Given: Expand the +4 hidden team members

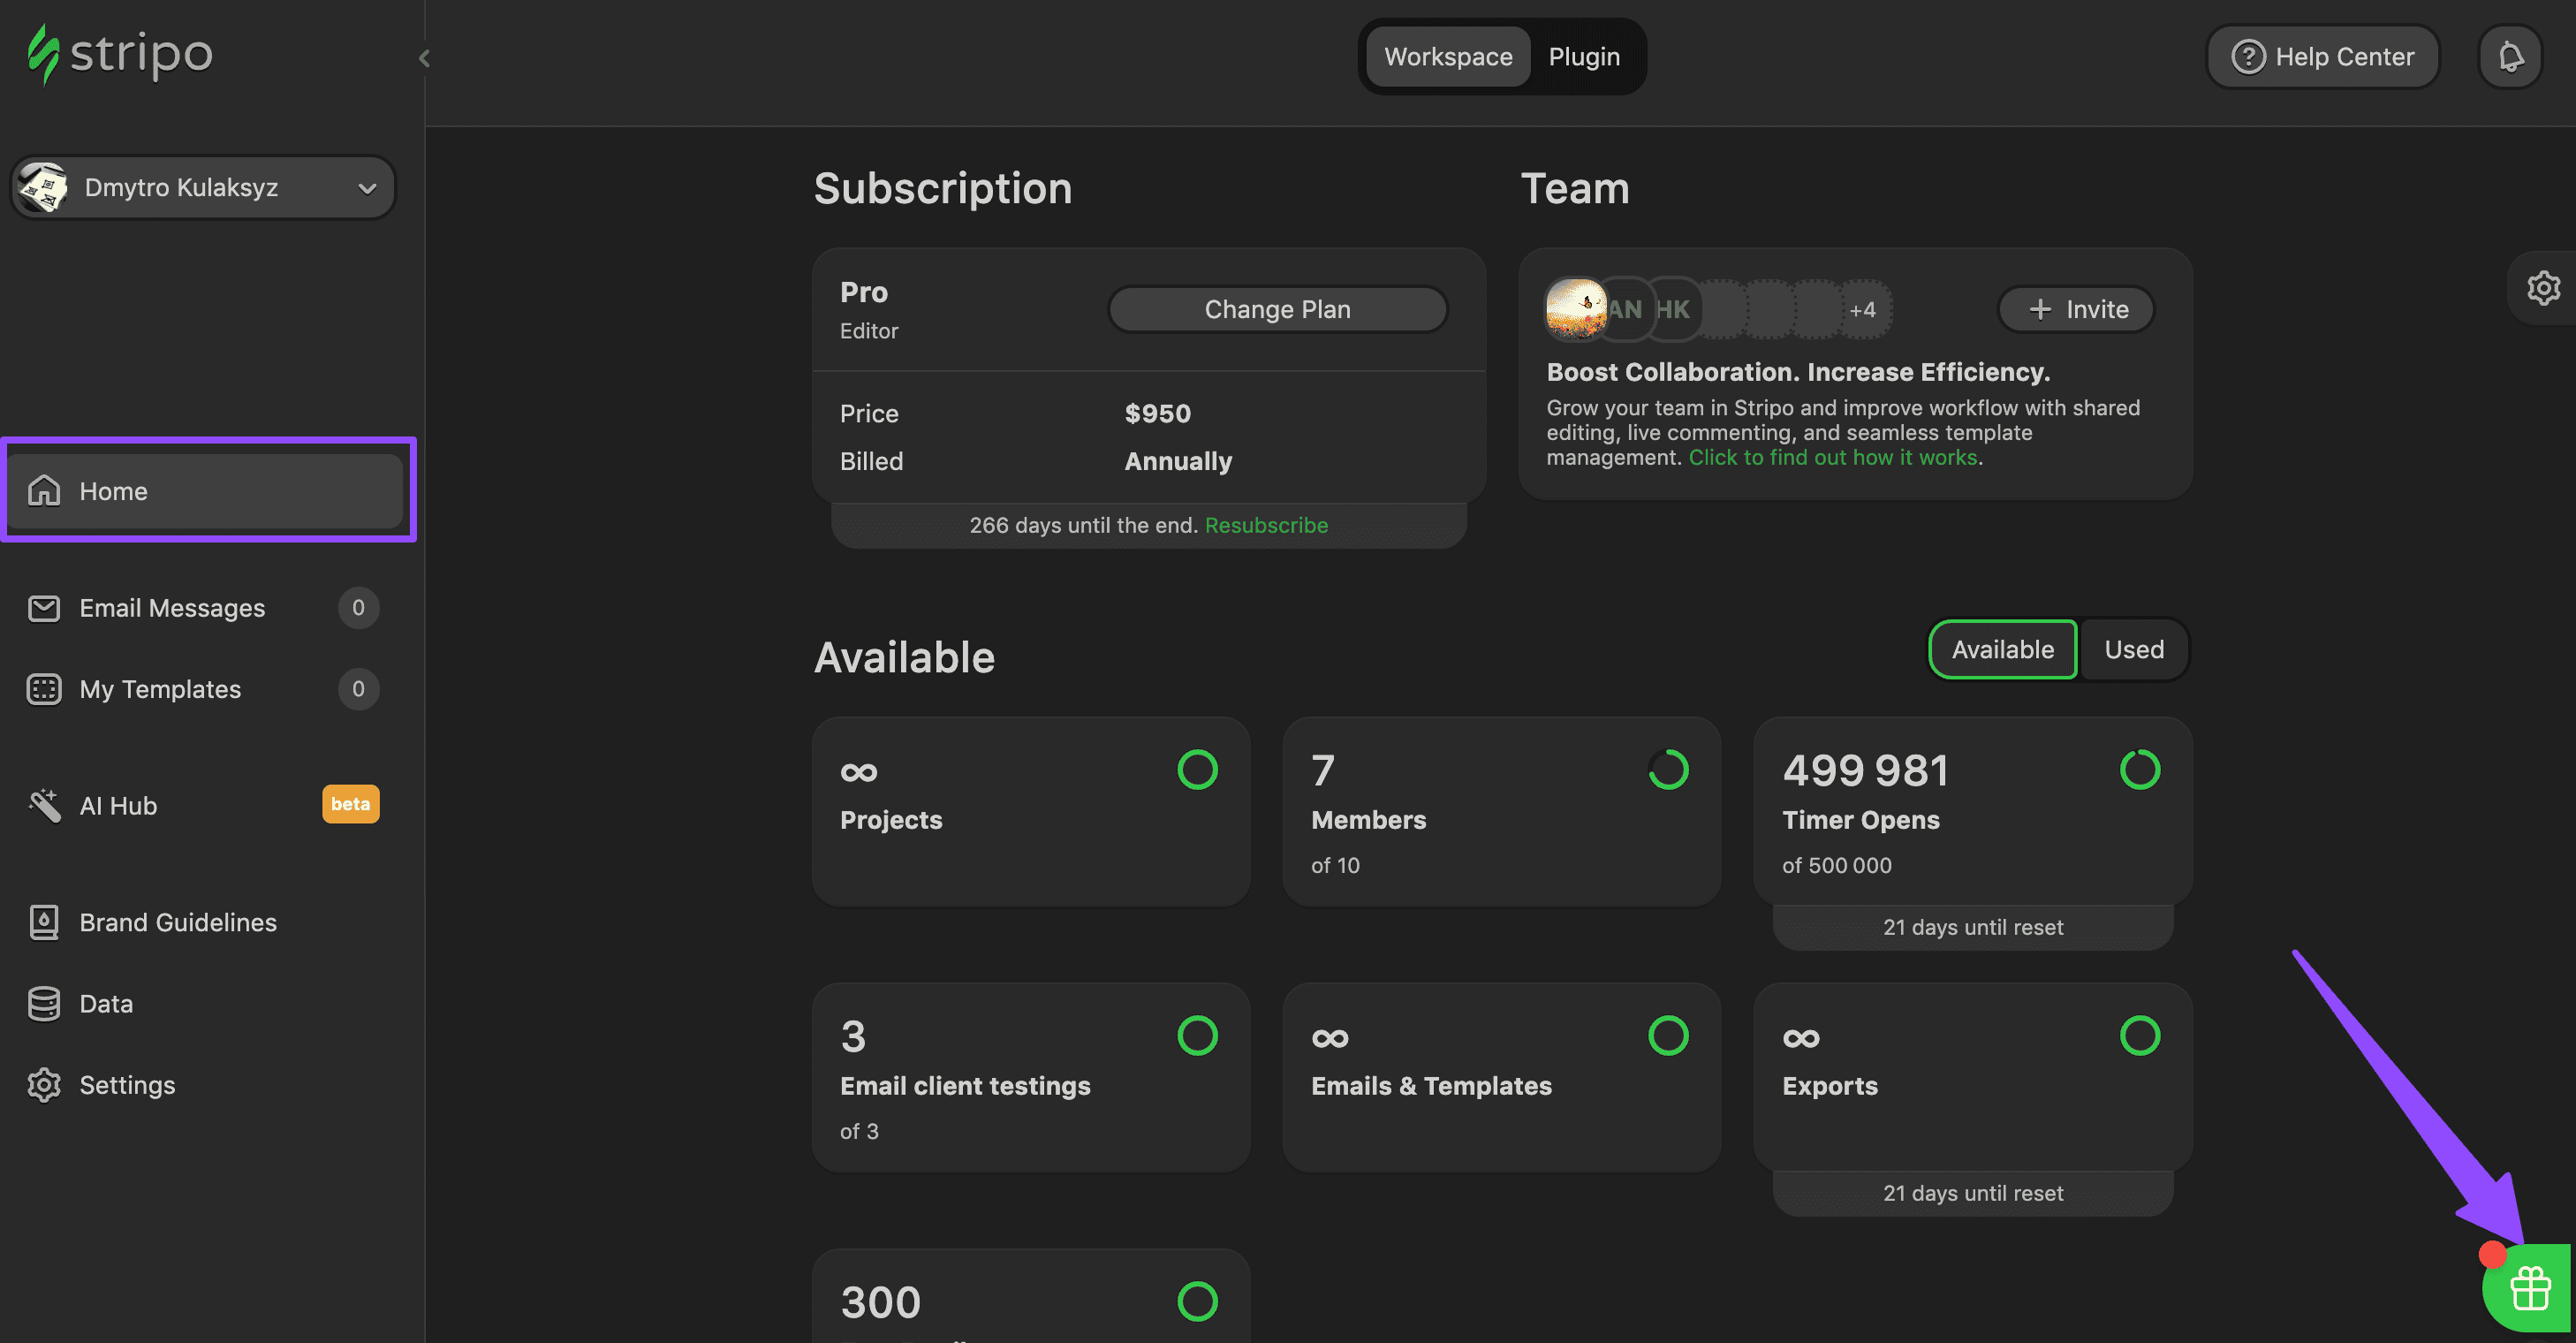Looking at the screenshot, I should (1862, 310).
